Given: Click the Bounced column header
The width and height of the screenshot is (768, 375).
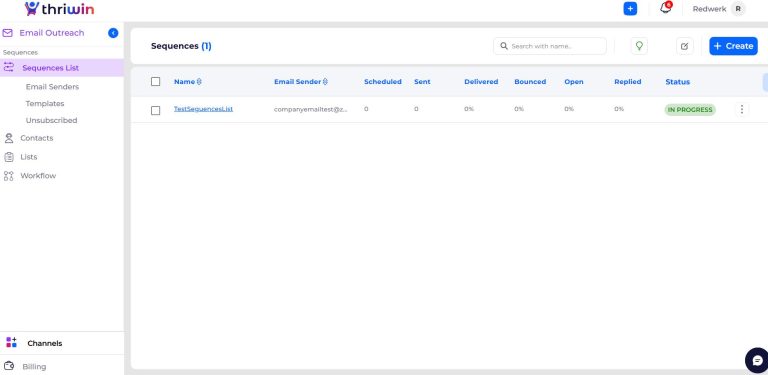Looking at the screenshot, I should pyautogui.click(x=530, y=82).
